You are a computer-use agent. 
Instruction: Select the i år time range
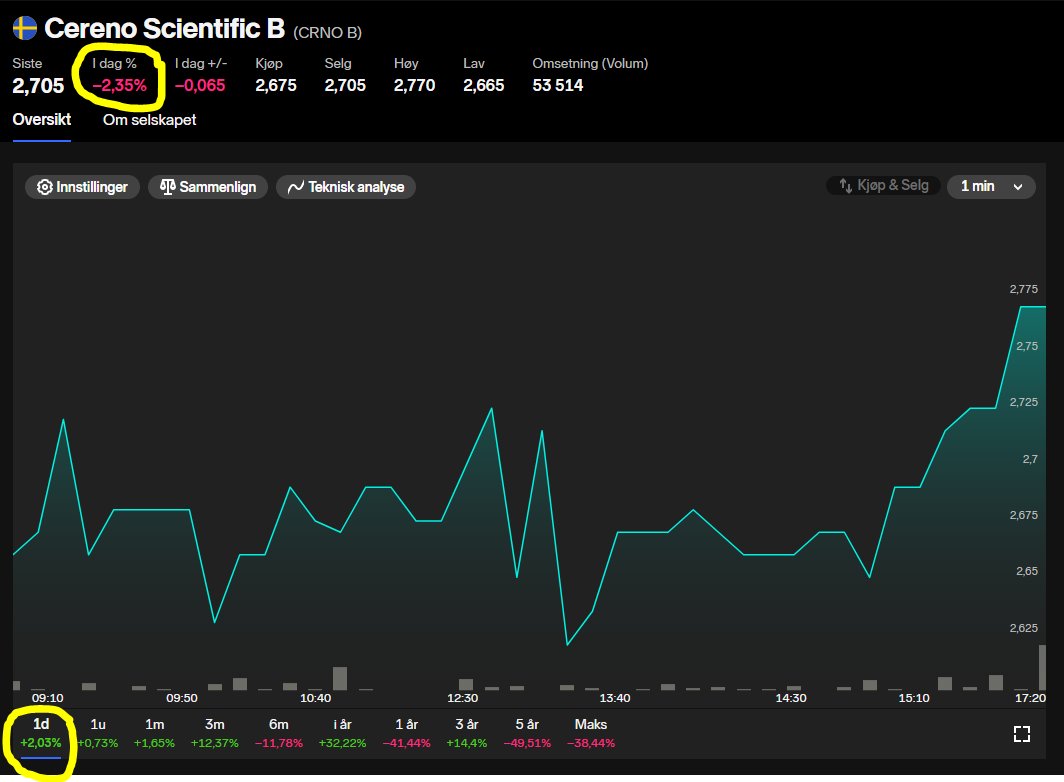point(342,733)
